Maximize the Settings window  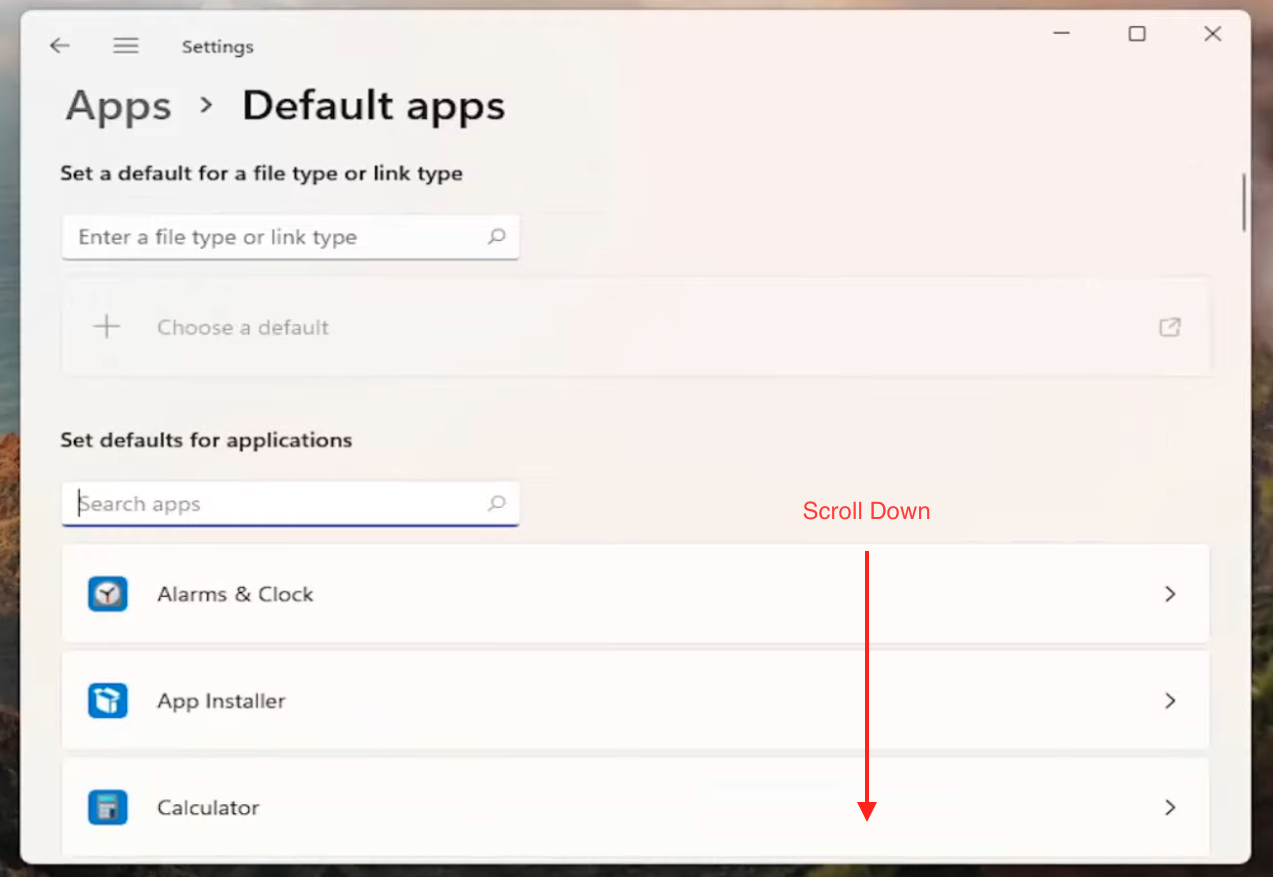pos(1137,34)
